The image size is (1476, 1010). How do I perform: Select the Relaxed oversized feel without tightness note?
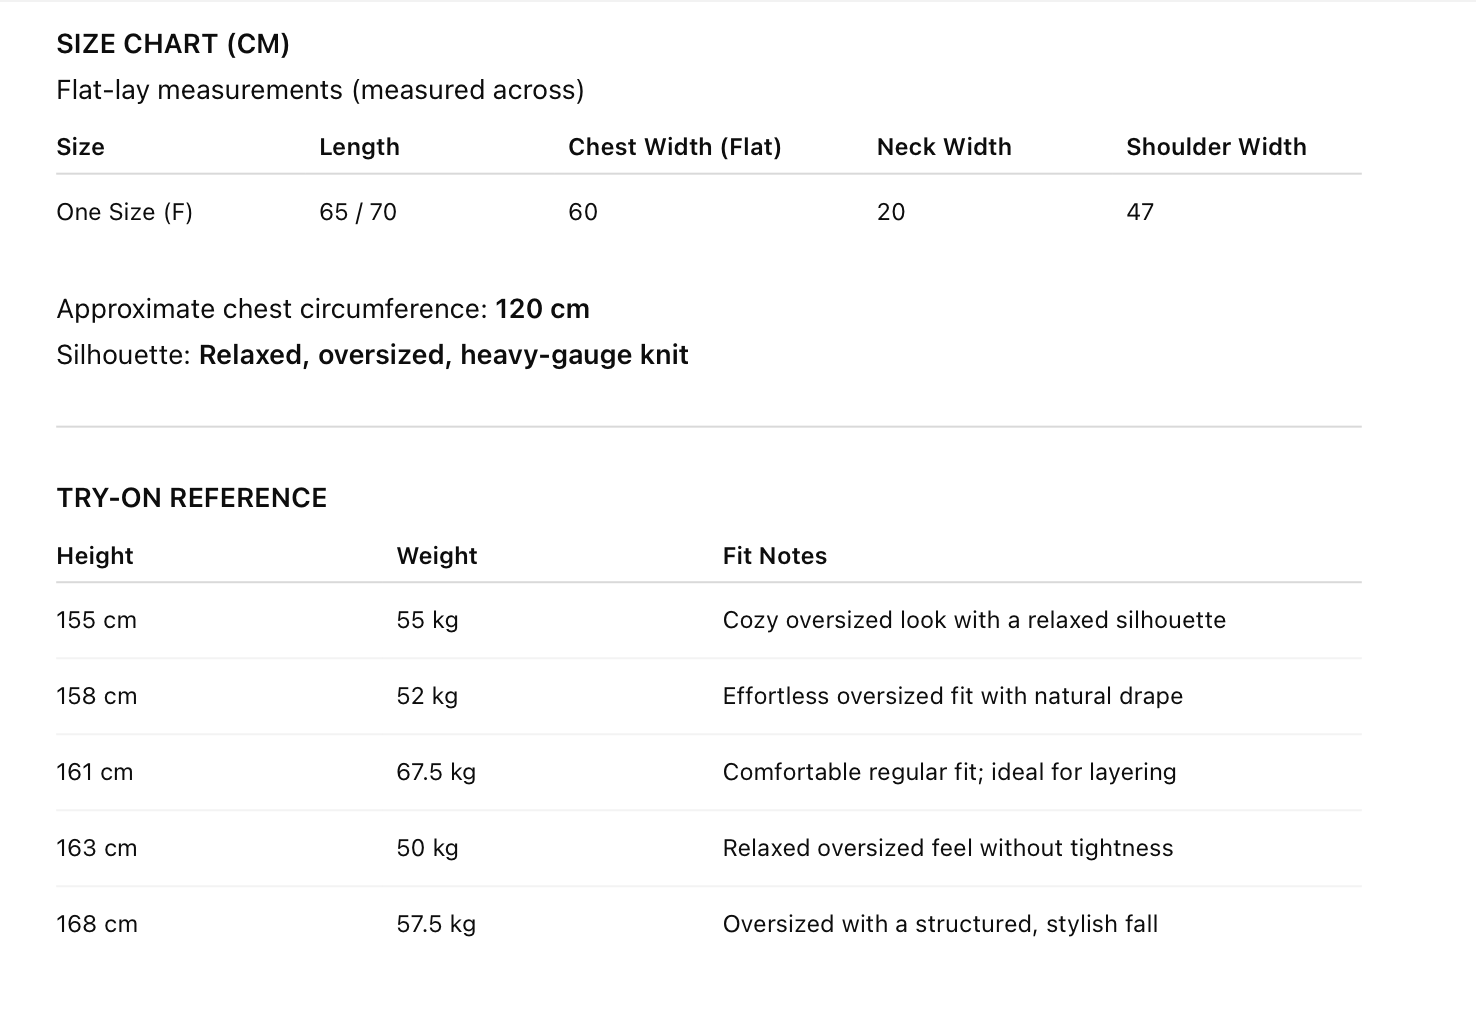947,848
